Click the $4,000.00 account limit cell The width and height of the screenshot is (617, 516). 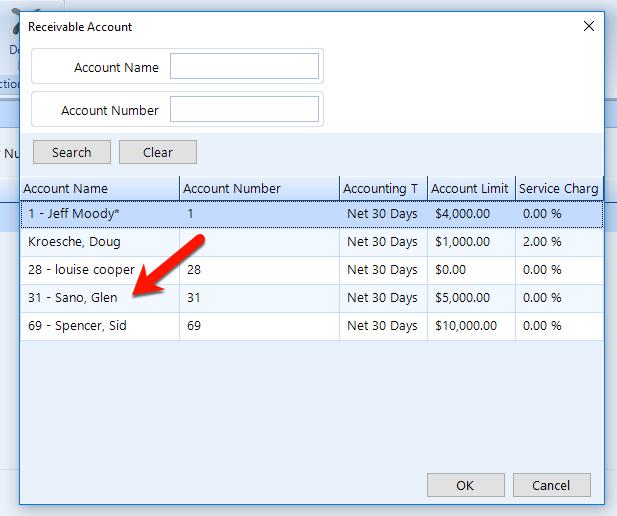click(x=471, y=214)
